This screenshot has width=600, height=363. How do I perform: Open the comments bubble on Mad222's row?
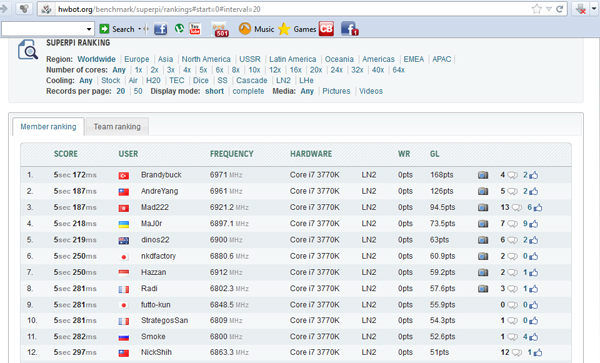(517, 208)
